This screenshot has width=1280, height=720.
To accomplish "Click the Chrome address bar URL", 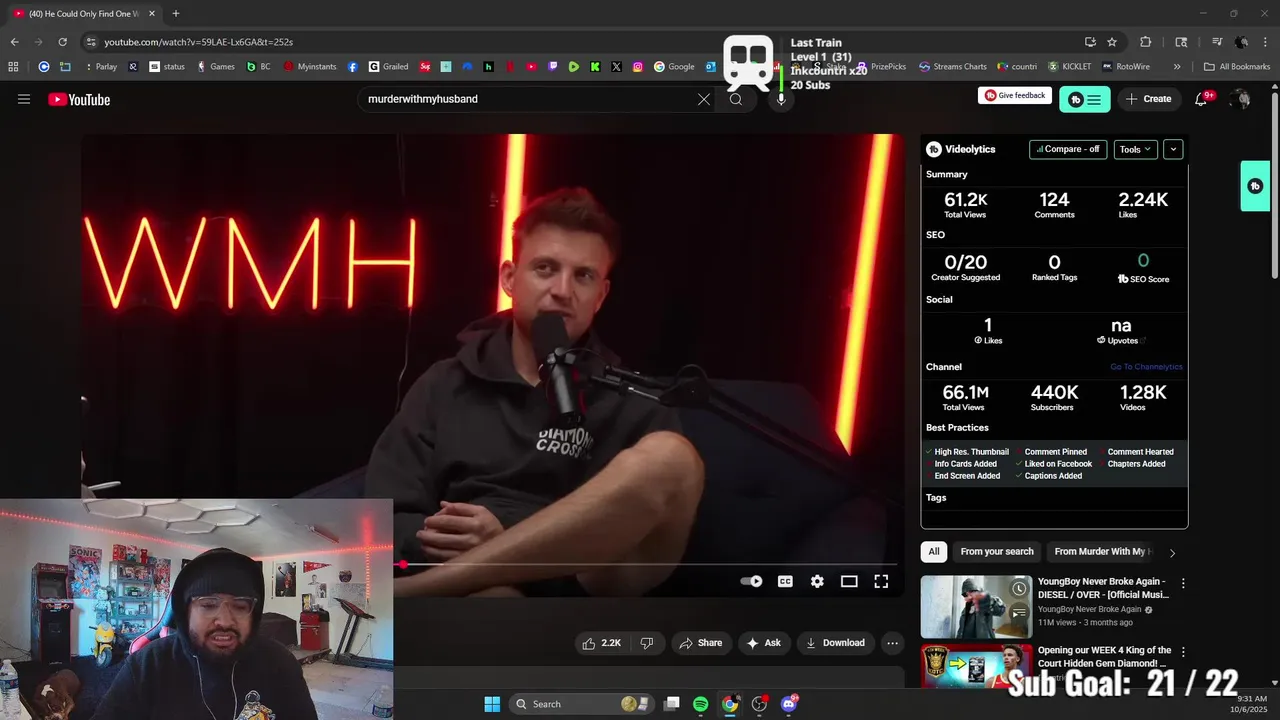I will click(198, 42).
